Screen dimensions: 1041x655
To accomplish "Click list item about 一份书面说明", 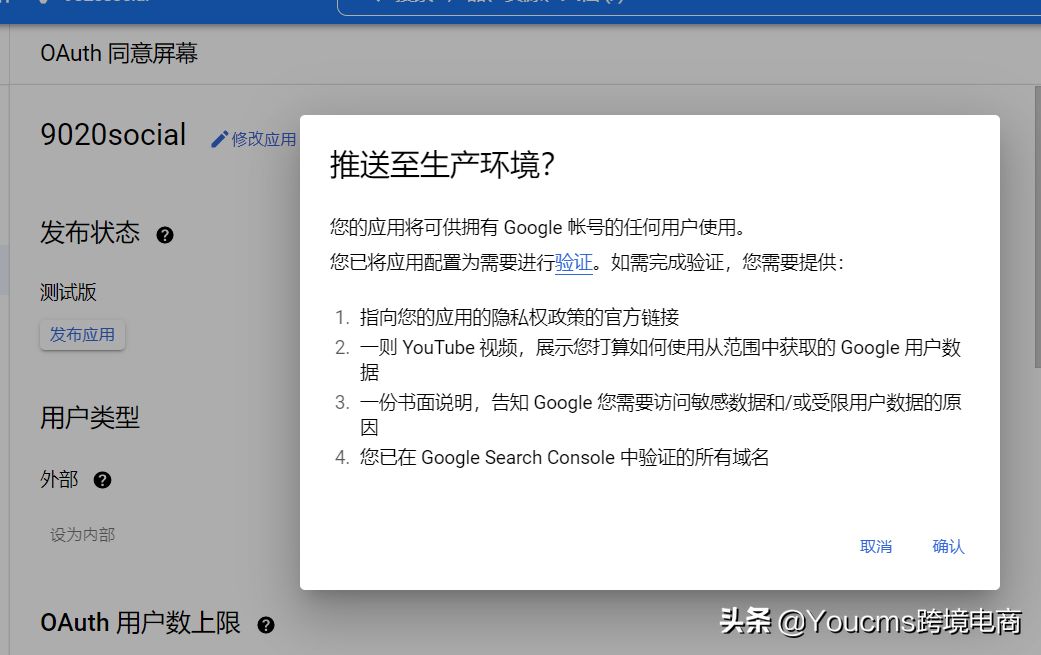I will click(x=660, y=415).
